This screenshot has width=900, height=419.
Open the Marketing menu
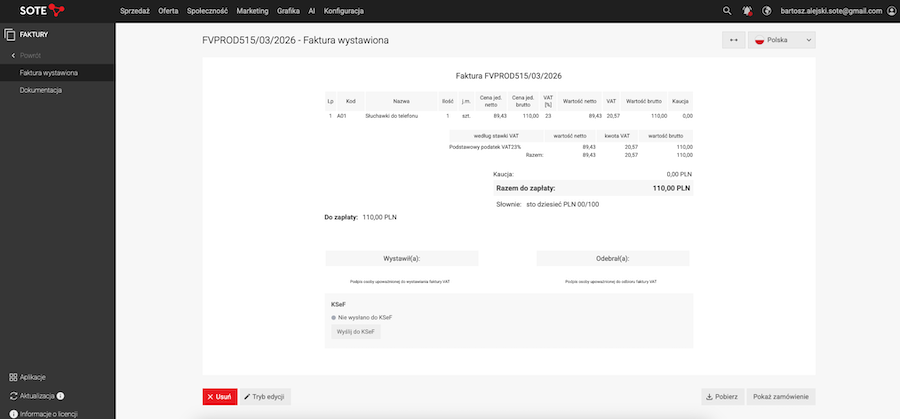pos(253,10)
